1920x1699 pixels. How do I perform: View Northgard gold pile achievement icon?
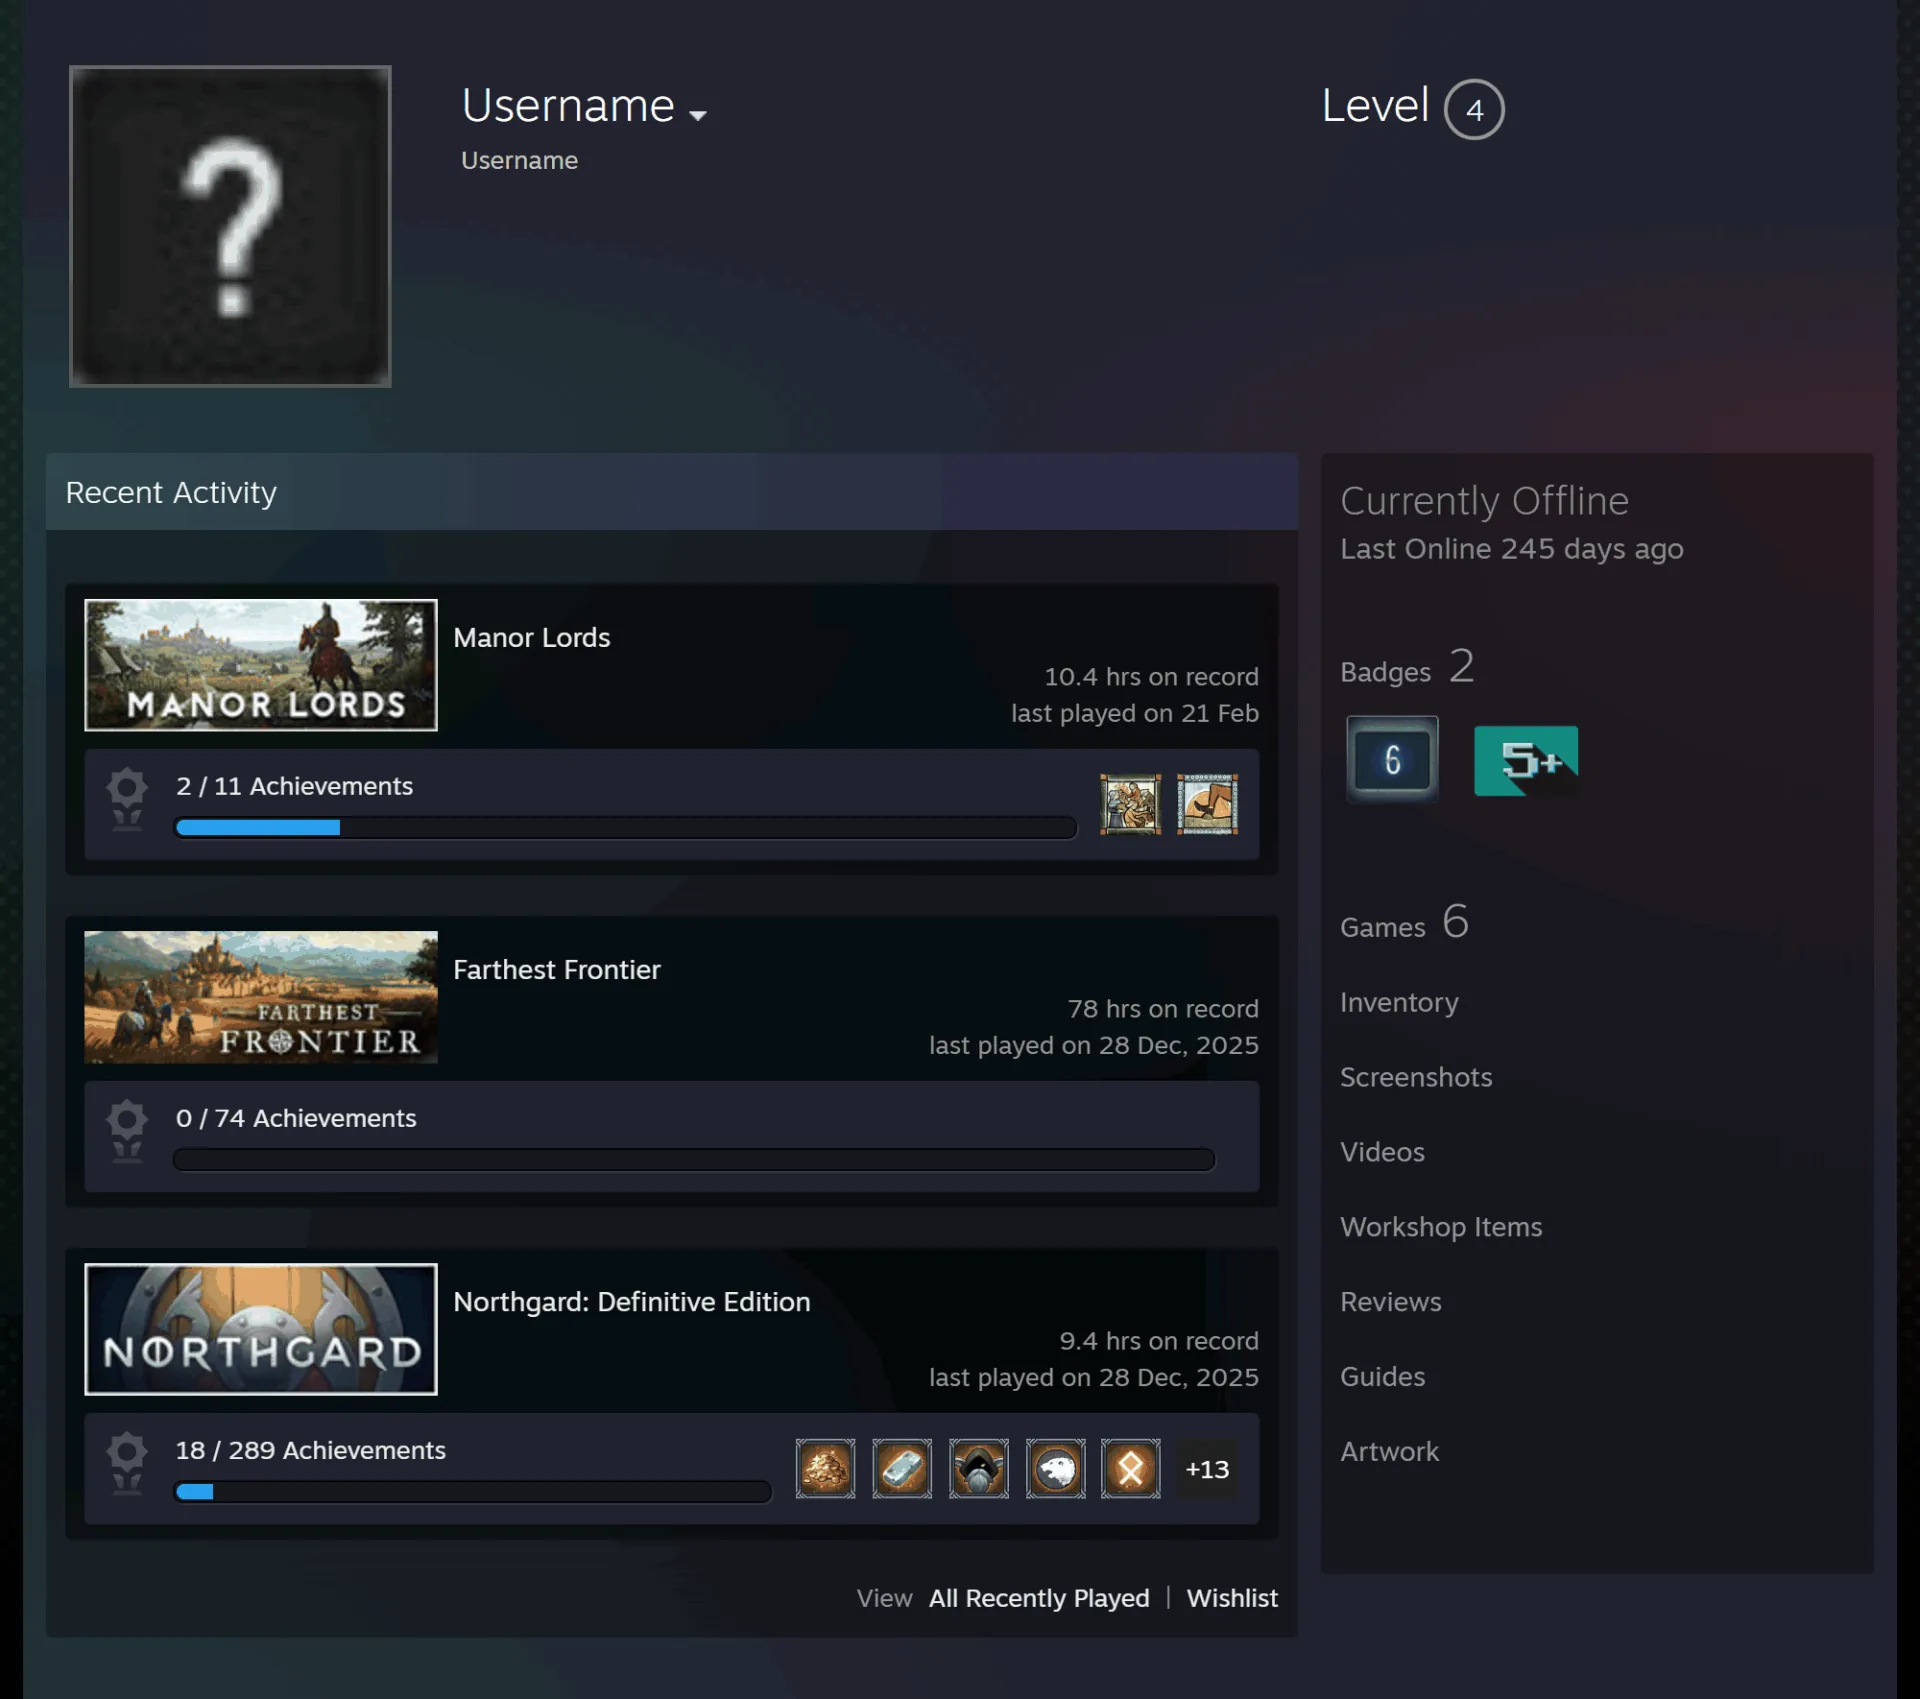[825, 1468]
